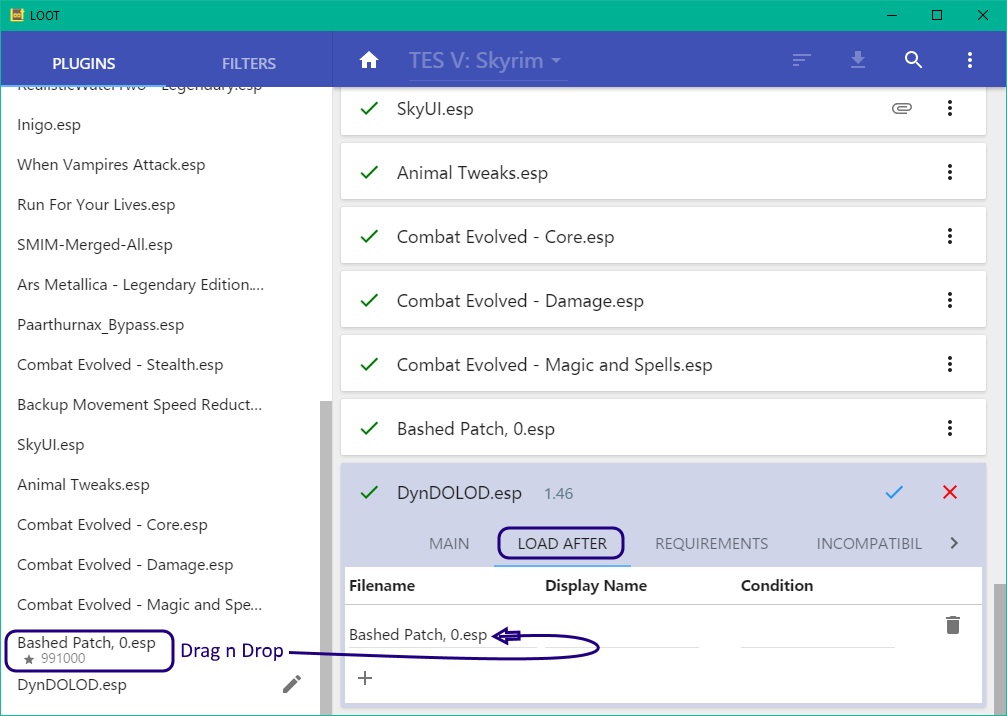The width and height of the screenshot is (1007, 716).
Task: Open the Combat Evolved - Damage.esp card menu
Action: (950, 300)
